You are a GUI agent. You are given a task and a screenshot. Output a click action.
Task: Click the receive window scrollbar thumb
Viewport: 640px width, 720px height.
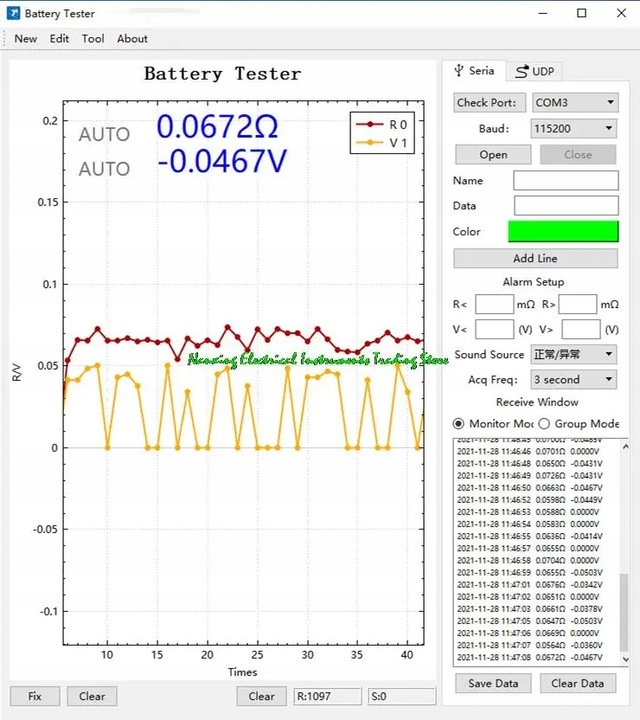[624, 612]
